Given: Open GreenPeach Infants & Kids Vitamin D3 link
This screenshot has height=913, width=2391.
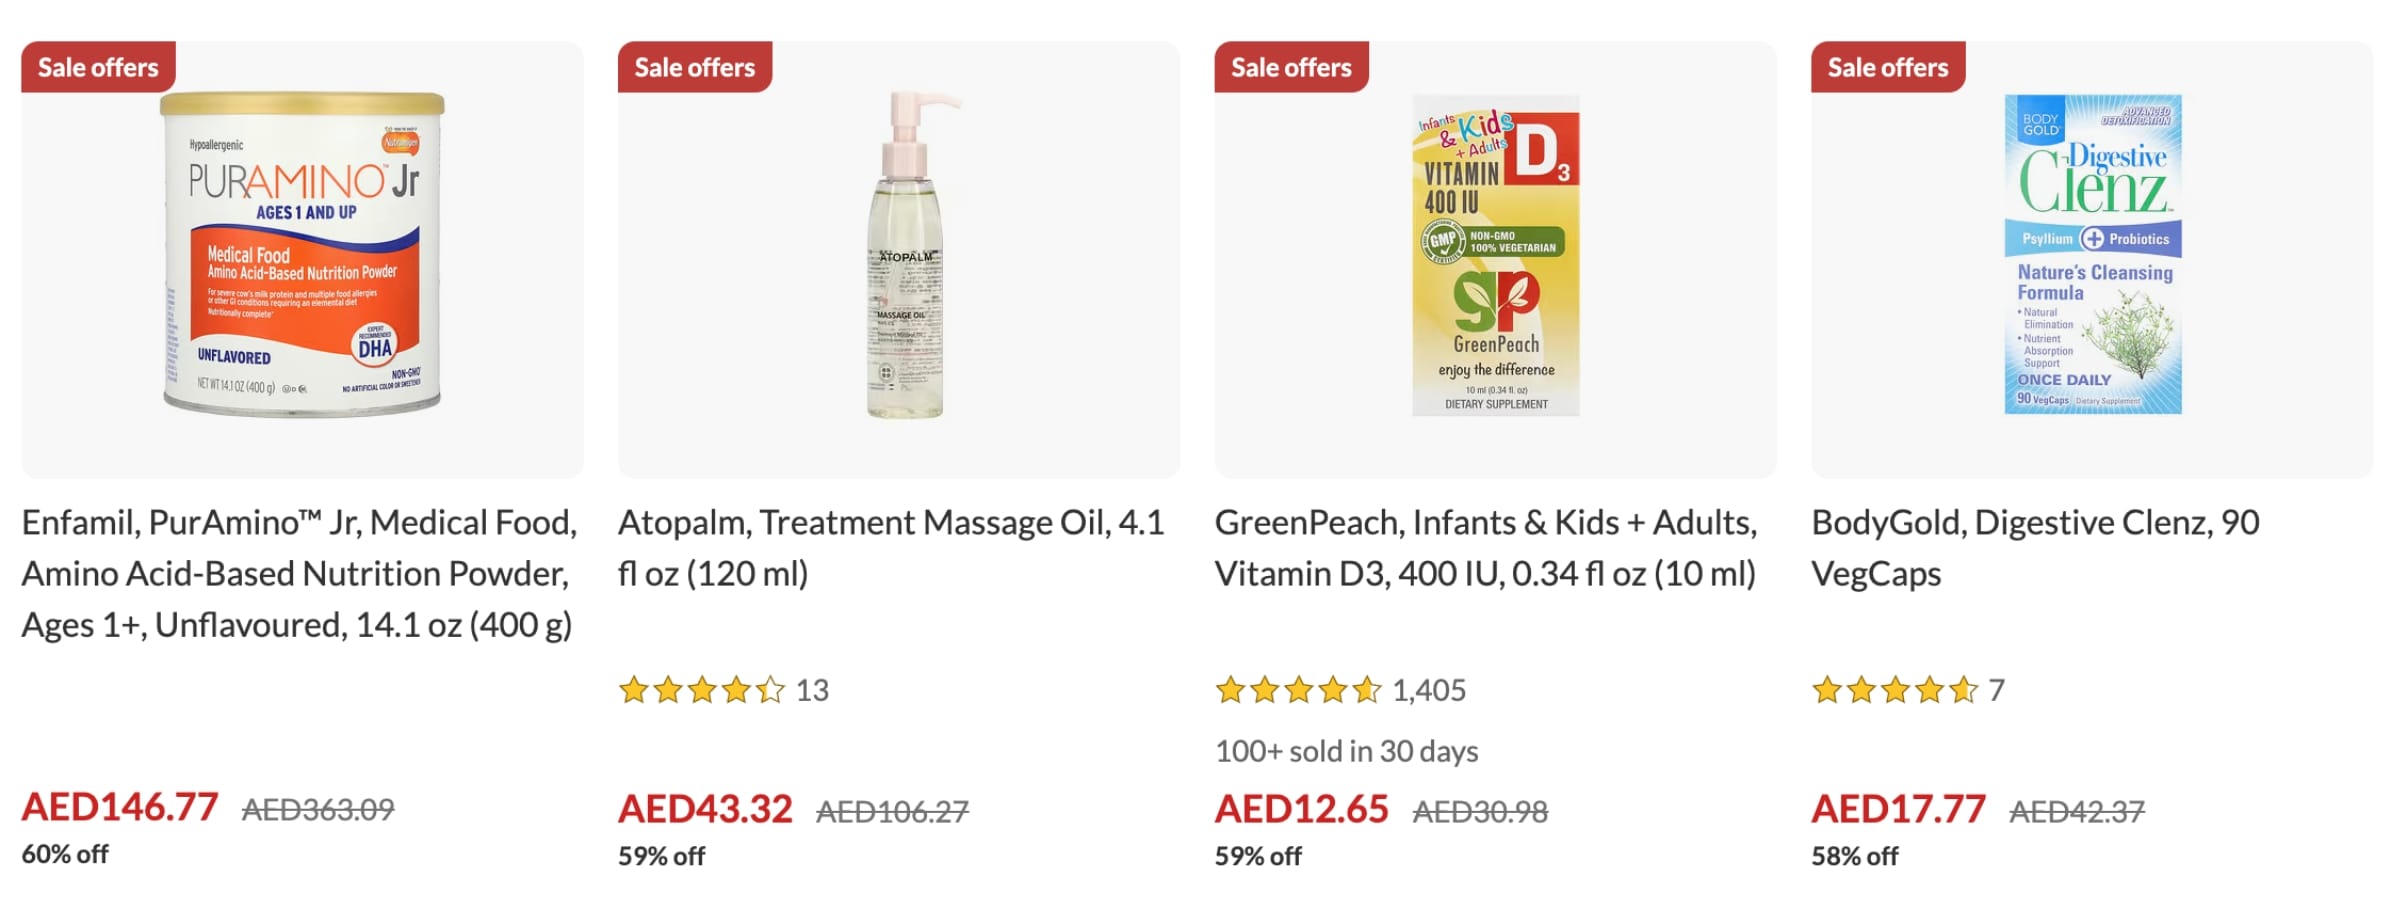Looking at the screenshot, I should click(1485, 548).
